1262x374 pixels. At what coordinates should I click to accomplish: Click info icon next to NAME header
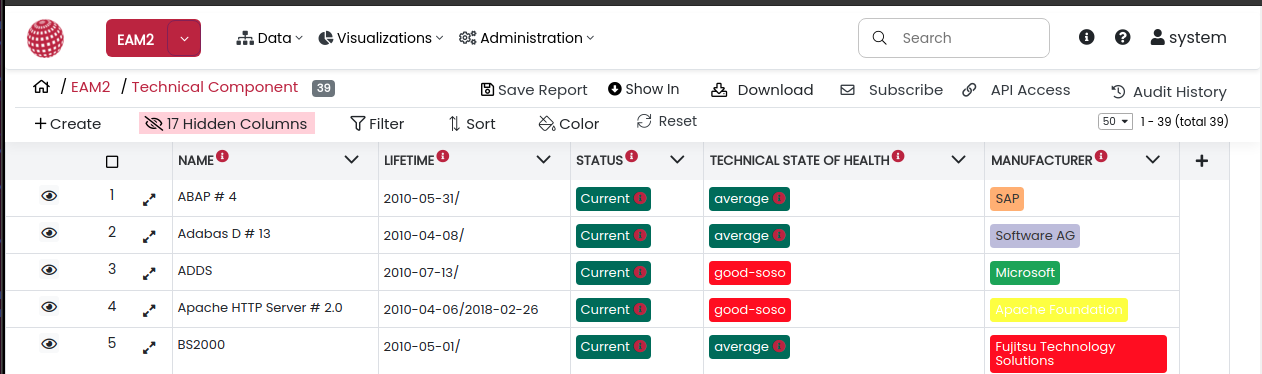(223, 156)
